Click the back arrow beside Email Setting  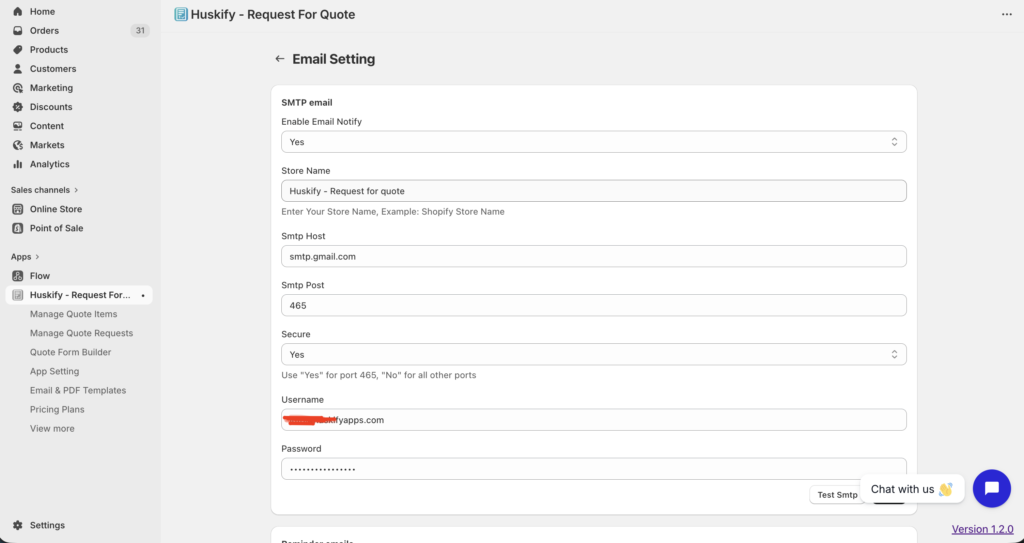pyautogui.click(x=280, y=59)
